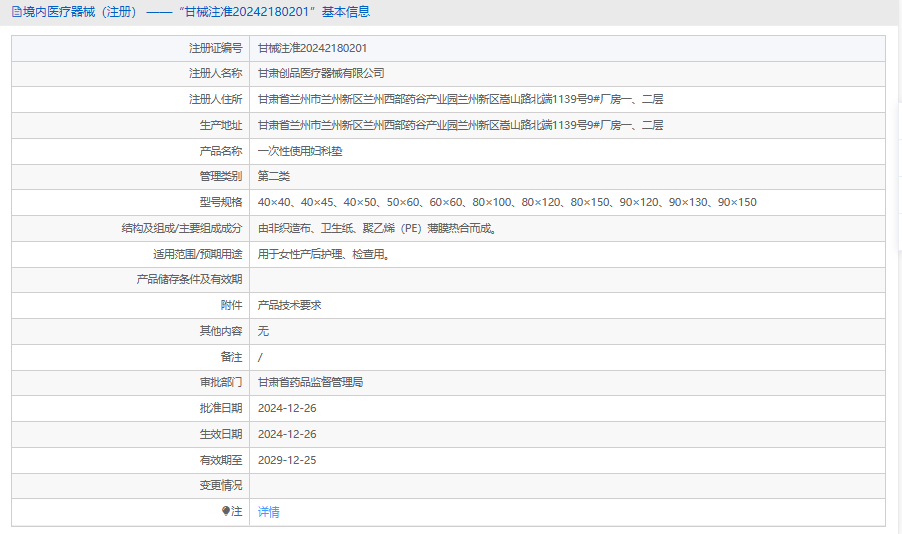This screenshot has height=534, width=902.
Task: Click the 产品储存条件及有效期 label
Action: [x=189, y=279]
